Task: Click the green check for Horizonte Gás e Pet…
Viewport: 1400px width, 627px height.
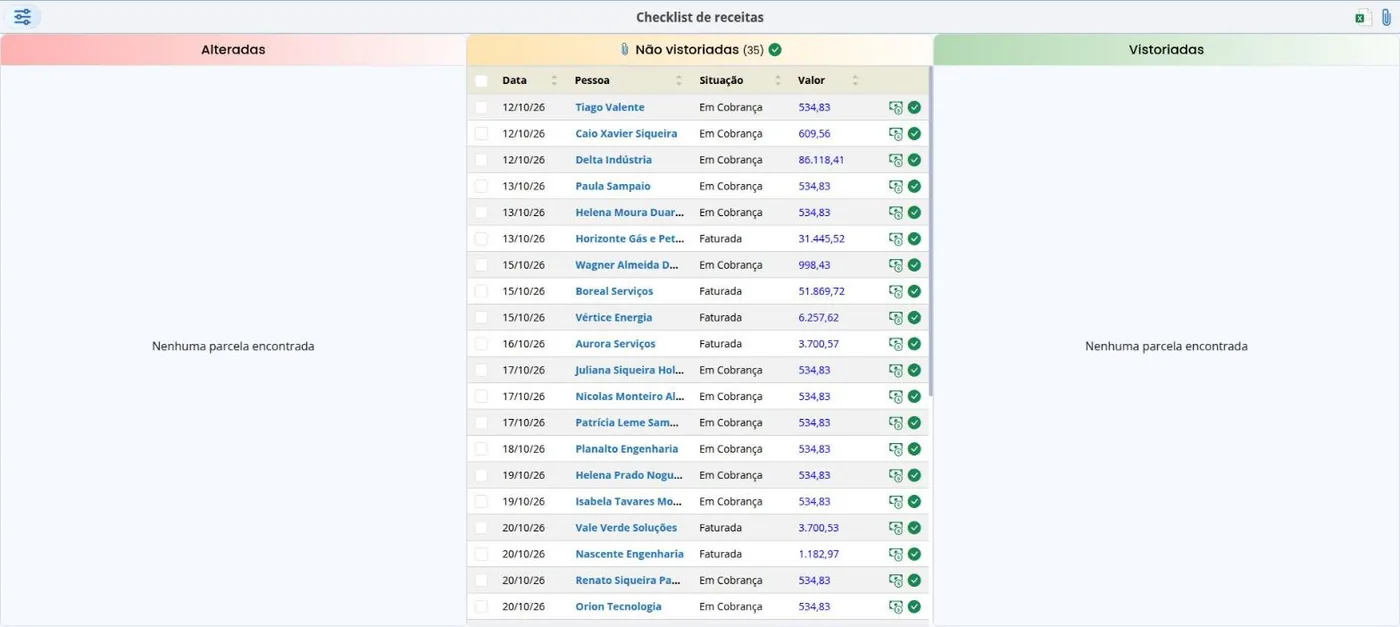Action: tap(914, 239)
